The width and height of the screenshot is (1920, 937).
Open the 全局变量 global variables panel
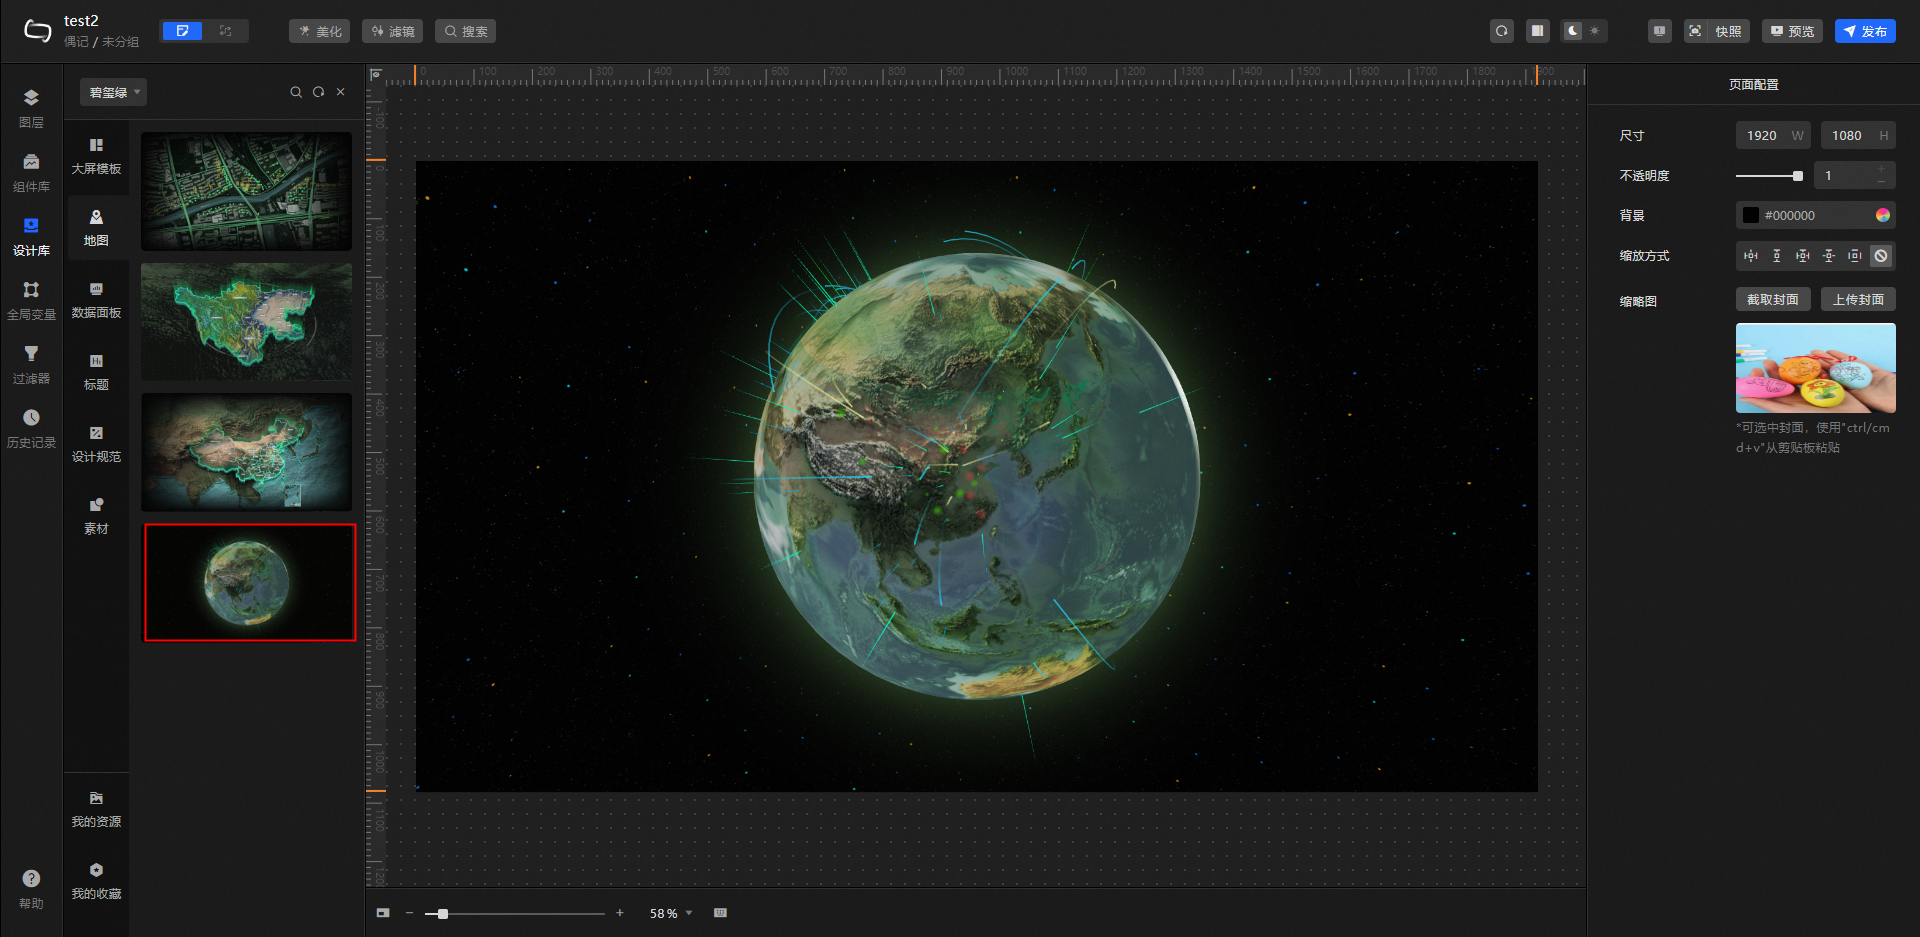click(x=31, y=300)
